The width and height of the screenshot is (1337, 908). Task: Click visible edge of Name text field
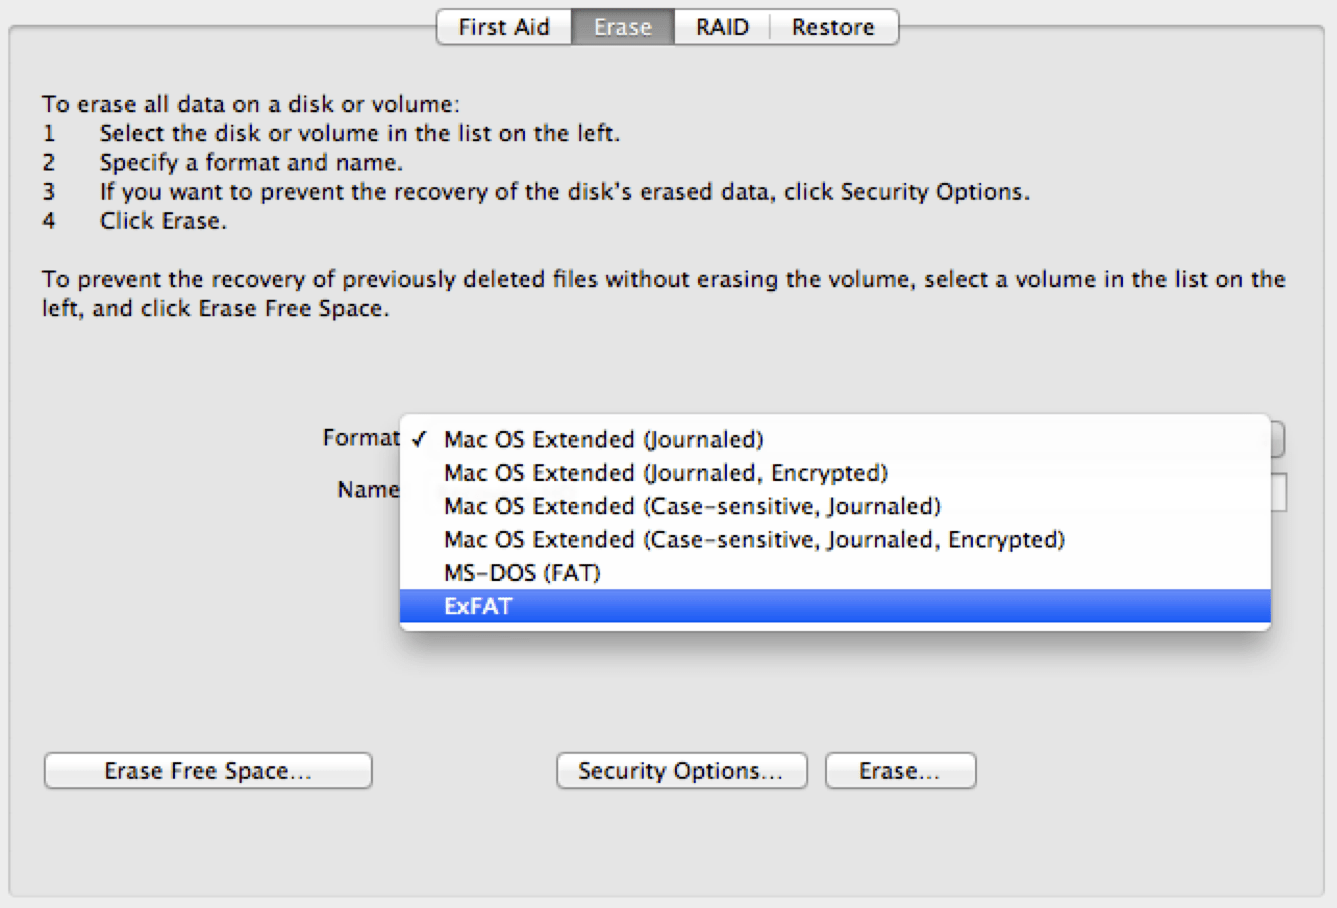click(1279, 492)
